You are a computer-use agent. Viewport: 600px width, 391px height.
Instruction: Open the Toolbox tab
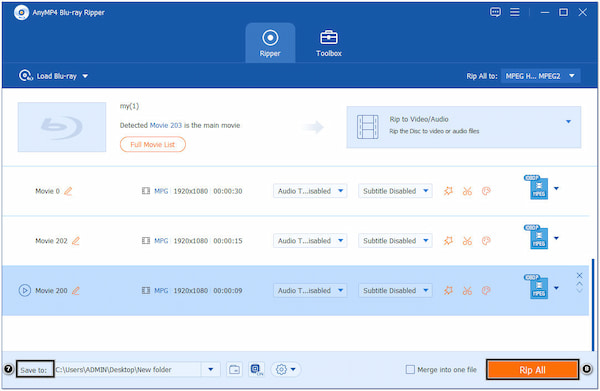[329, 43]
